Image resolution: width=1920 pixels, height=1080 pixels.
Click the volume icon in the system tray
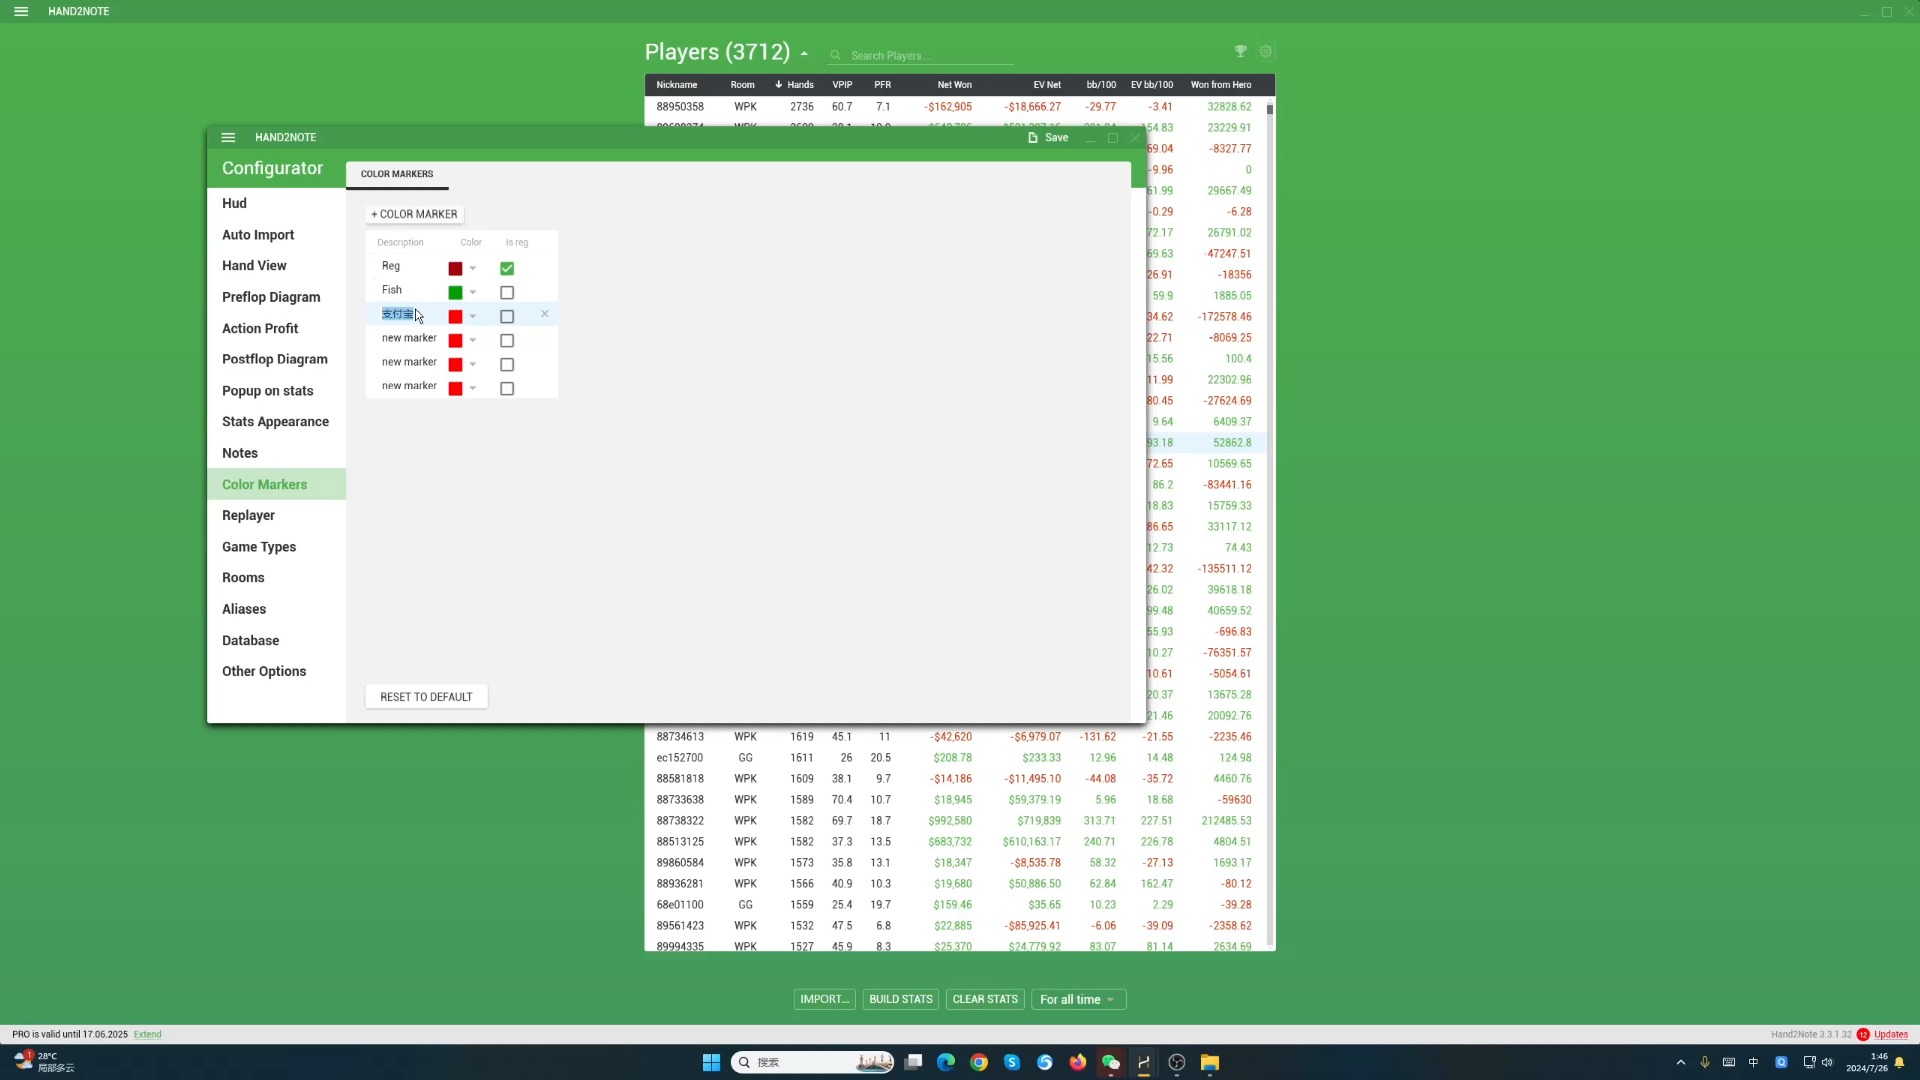point(1828,1062)
